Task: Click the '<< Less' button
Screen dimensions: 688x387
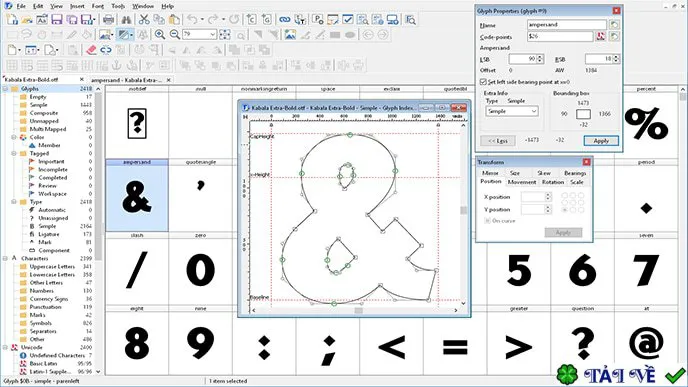Action: 498,141
